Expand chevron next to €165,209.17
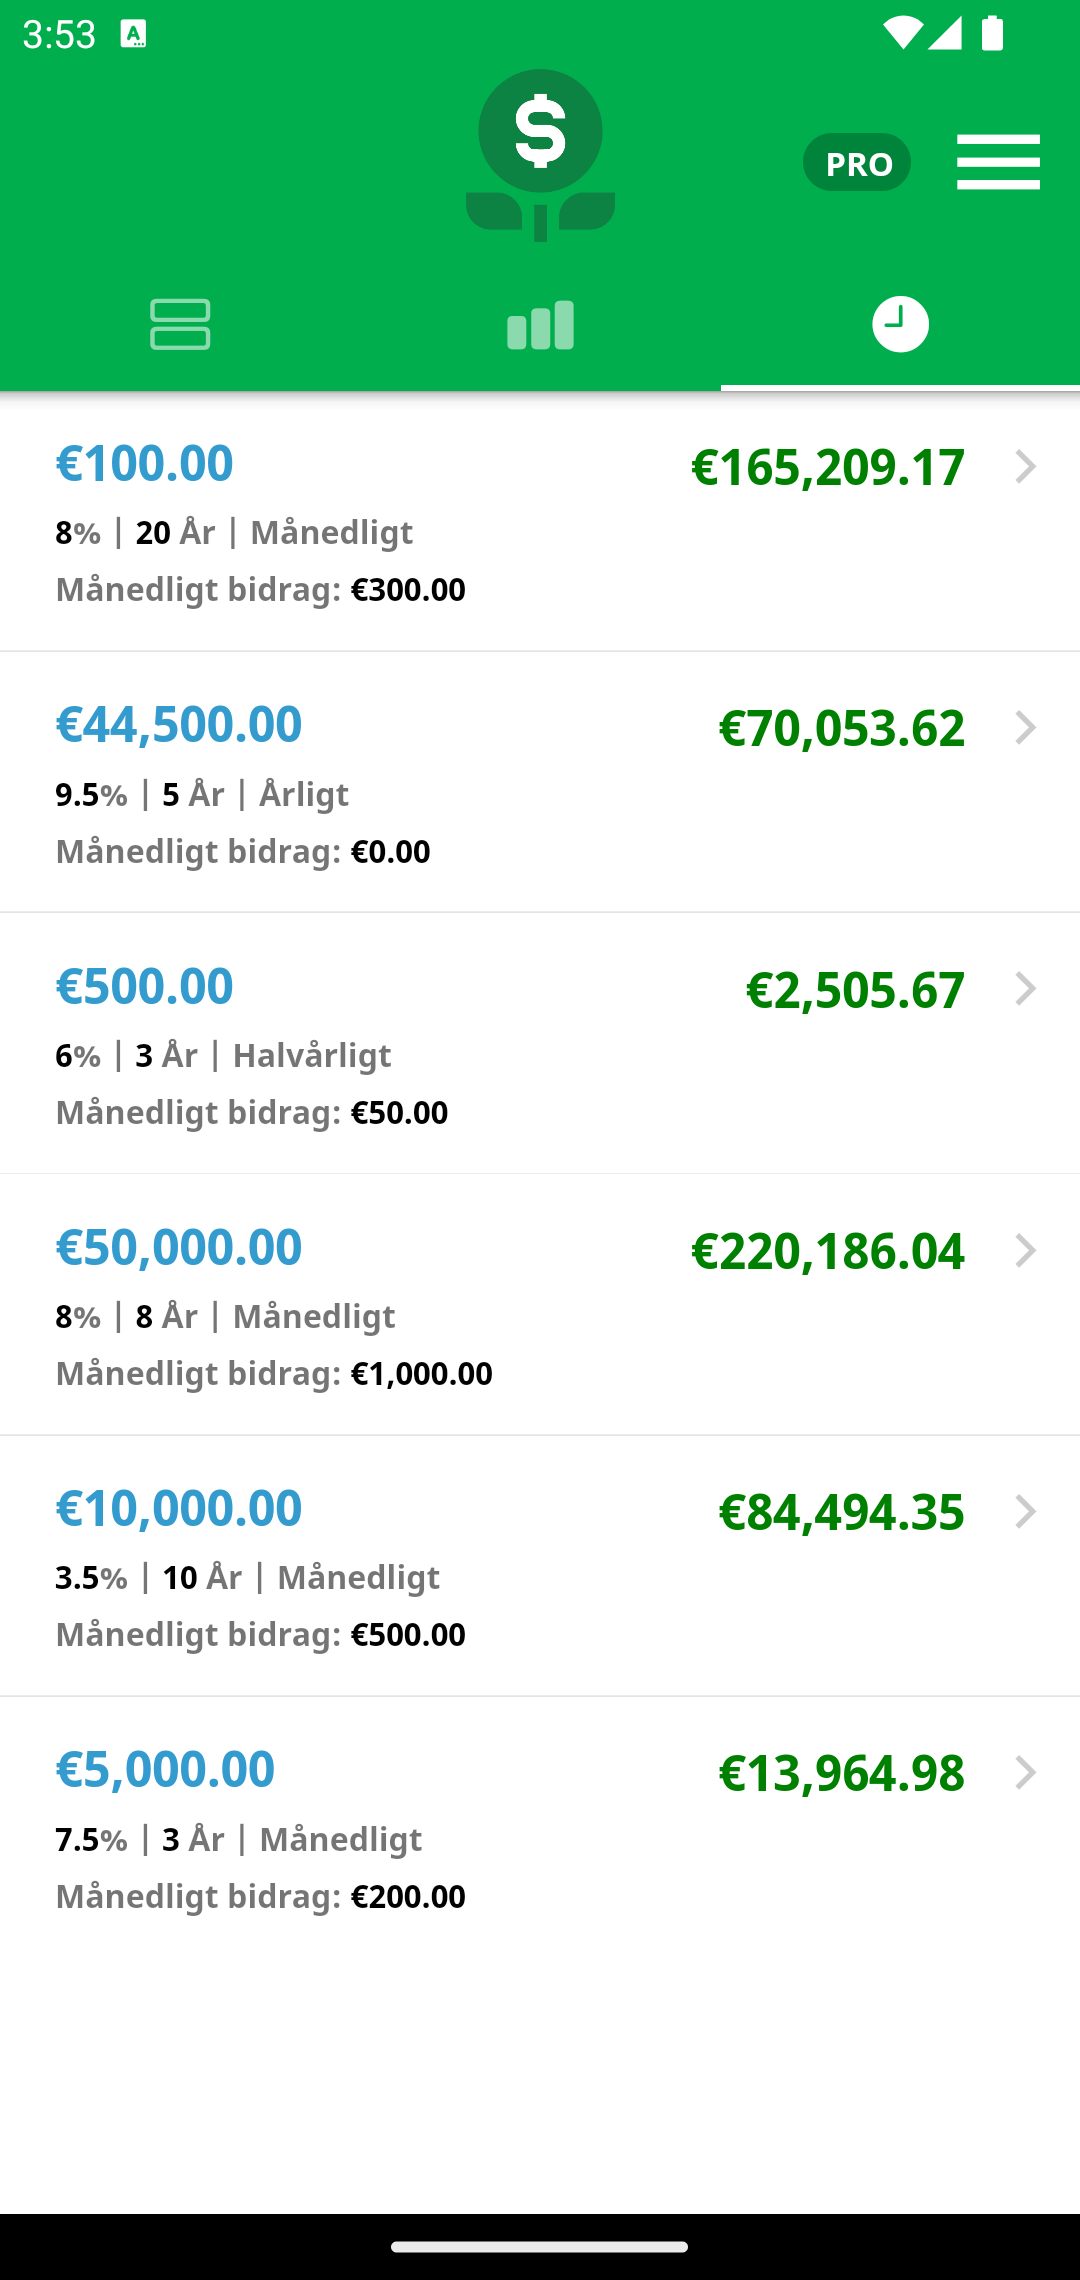 click(1025, 467)
